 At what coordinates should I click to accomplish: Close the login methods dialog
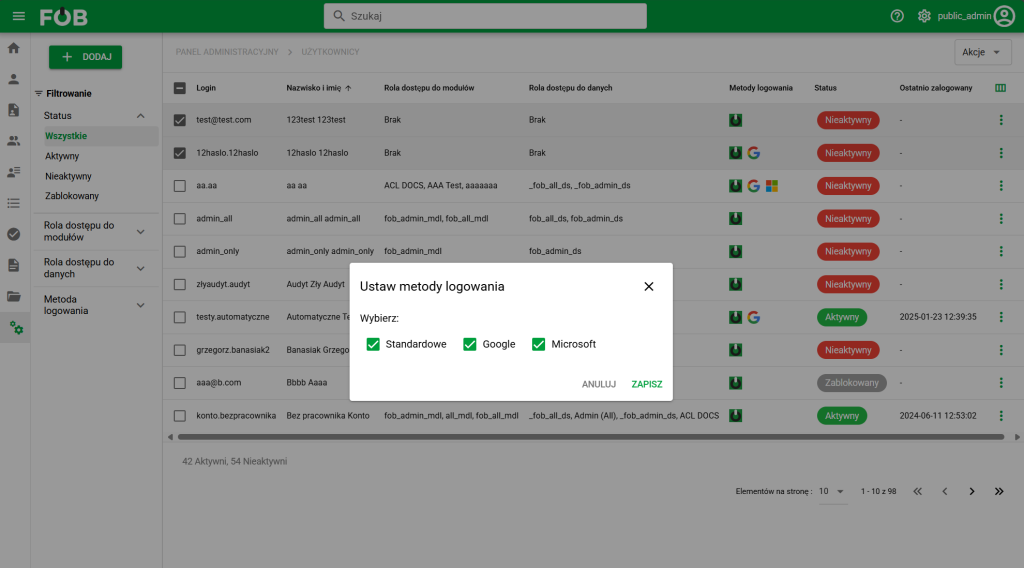[x=649, y=286]
